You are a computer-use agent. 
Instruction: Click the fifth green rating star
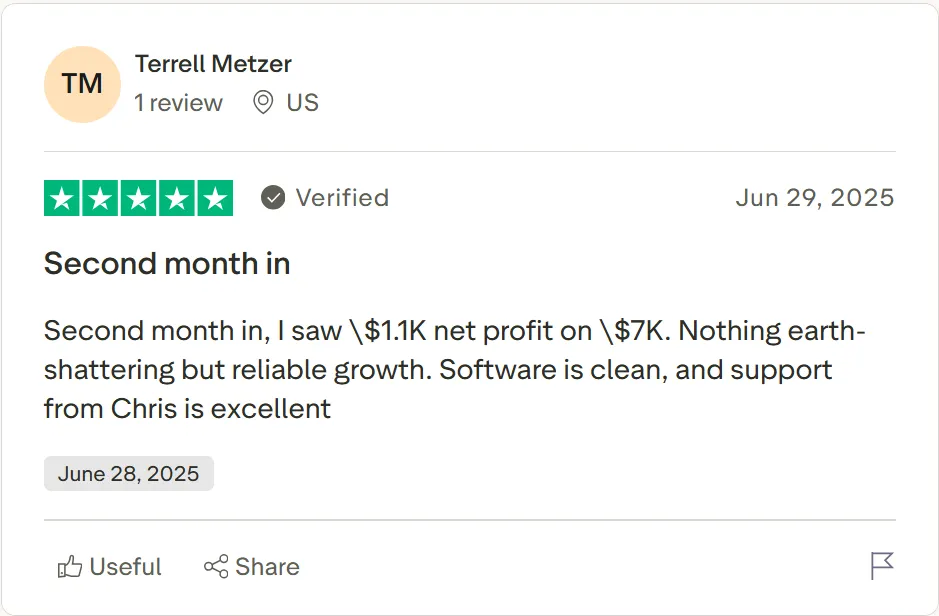214,198
